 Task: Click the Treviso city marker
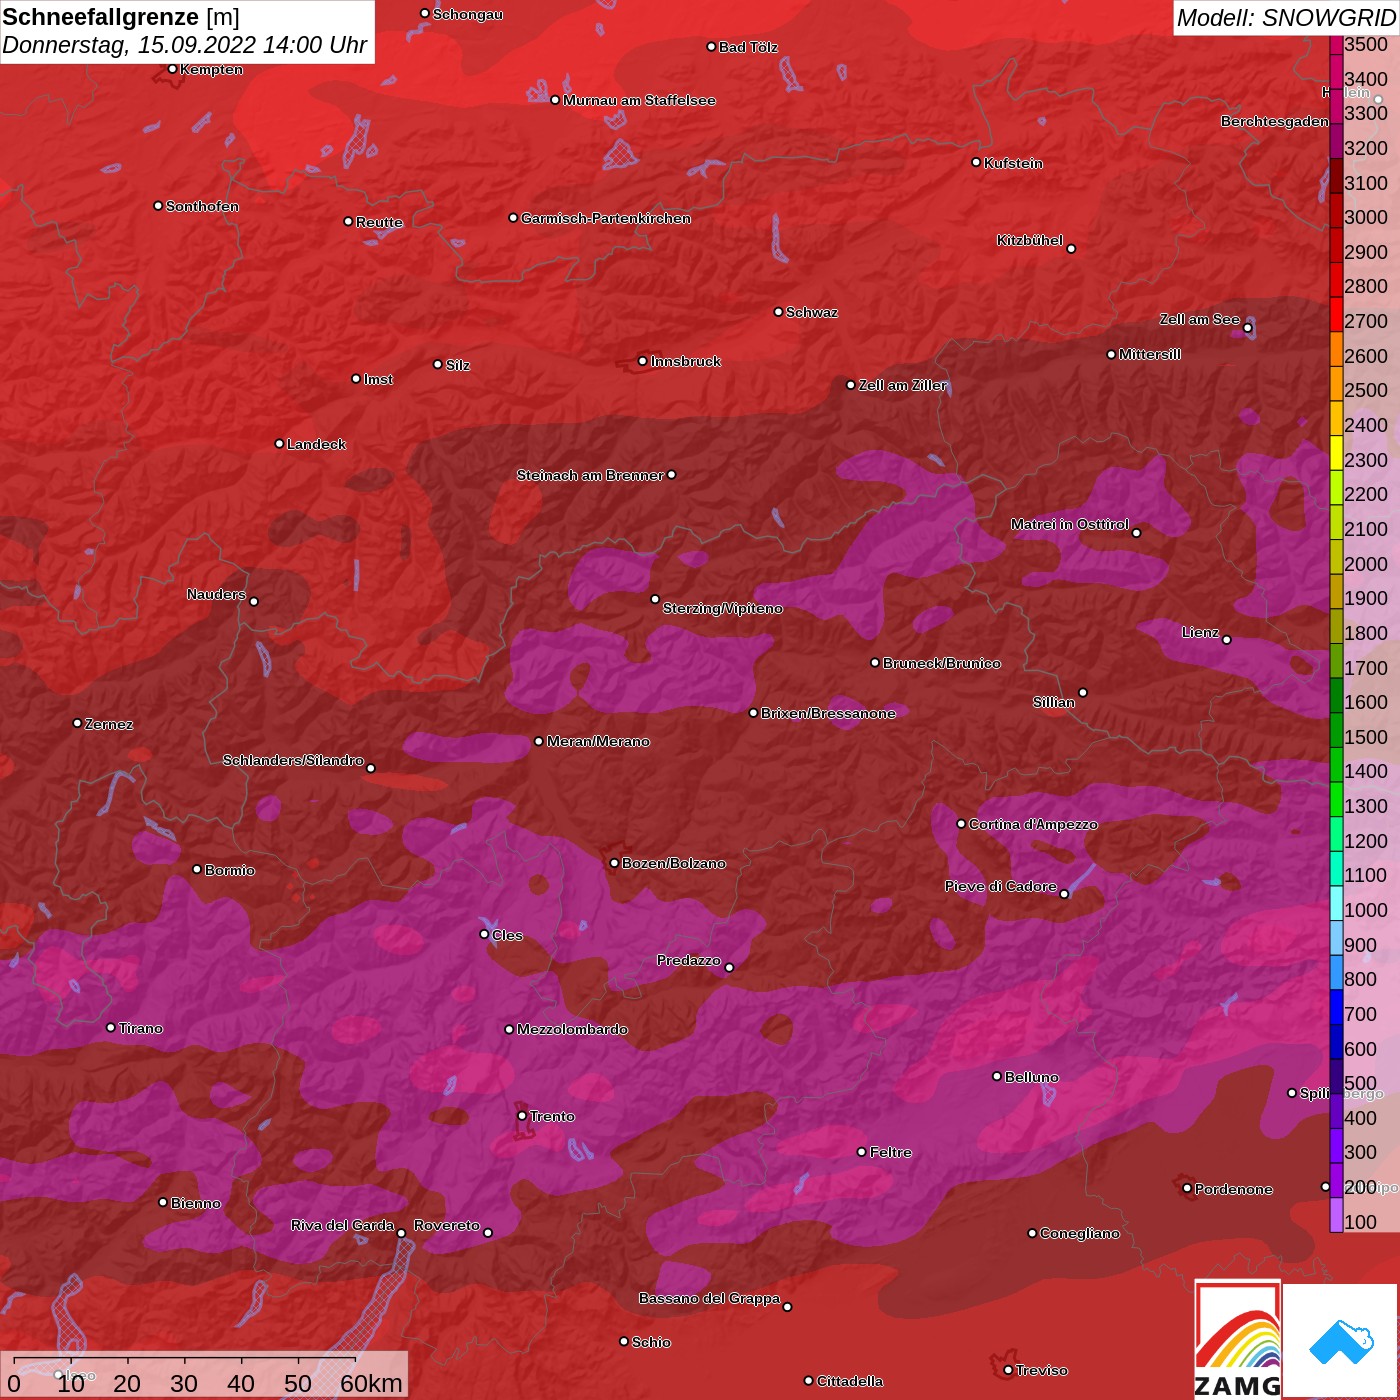click(1008, 1370)
